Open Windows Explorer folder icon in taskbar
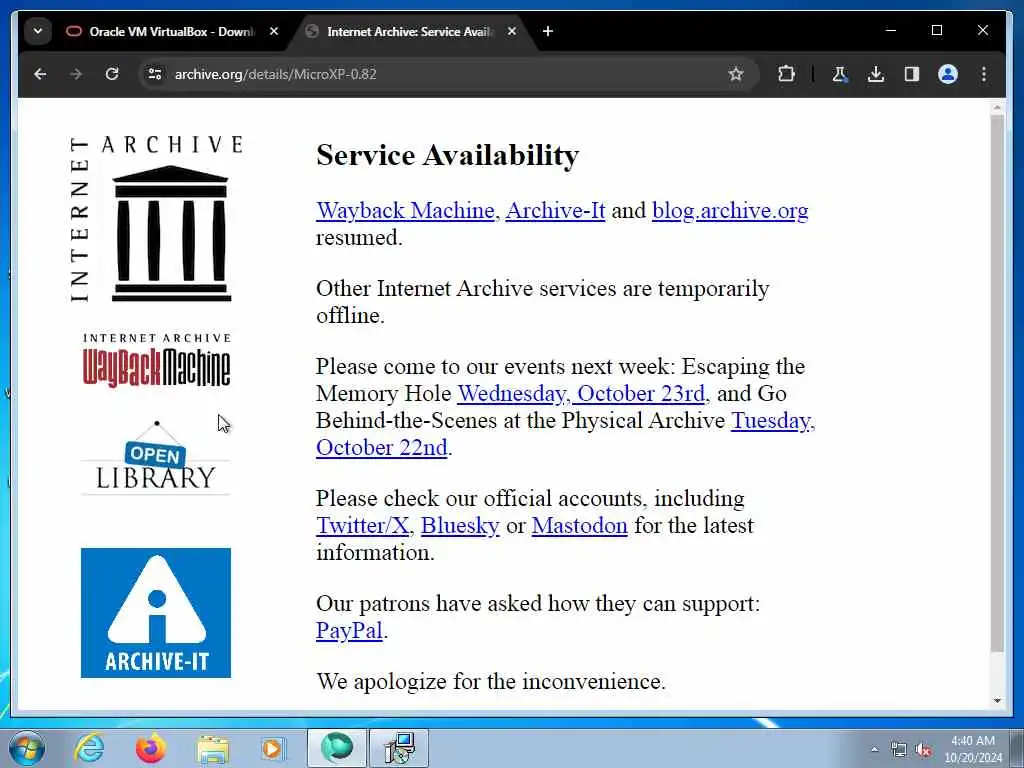Viewport: 1024px width, 768px height. click(x=213, y=748)
